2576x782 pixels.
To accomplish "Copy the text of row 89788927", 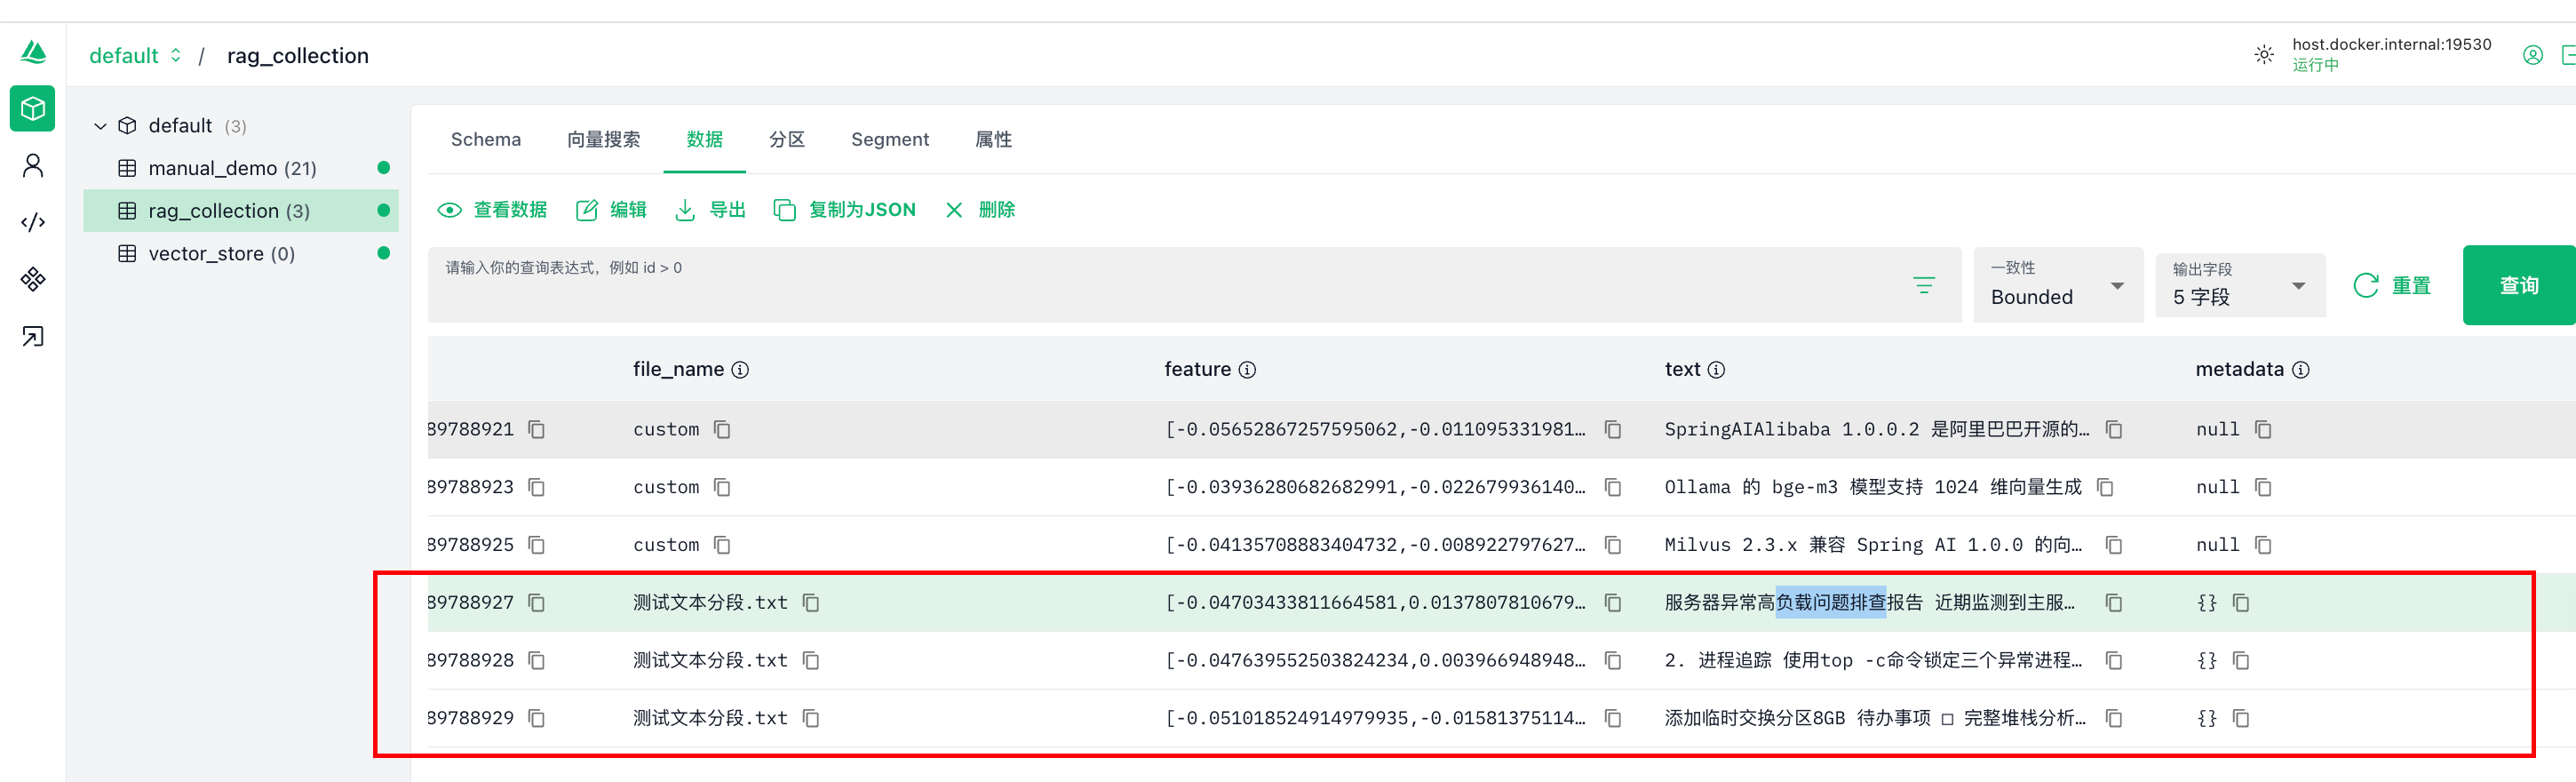I will 2114,603.
